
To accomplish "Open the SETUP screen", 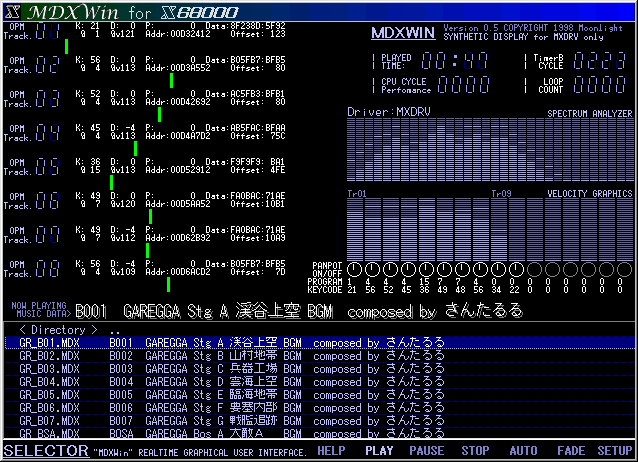I will point(614,451).
